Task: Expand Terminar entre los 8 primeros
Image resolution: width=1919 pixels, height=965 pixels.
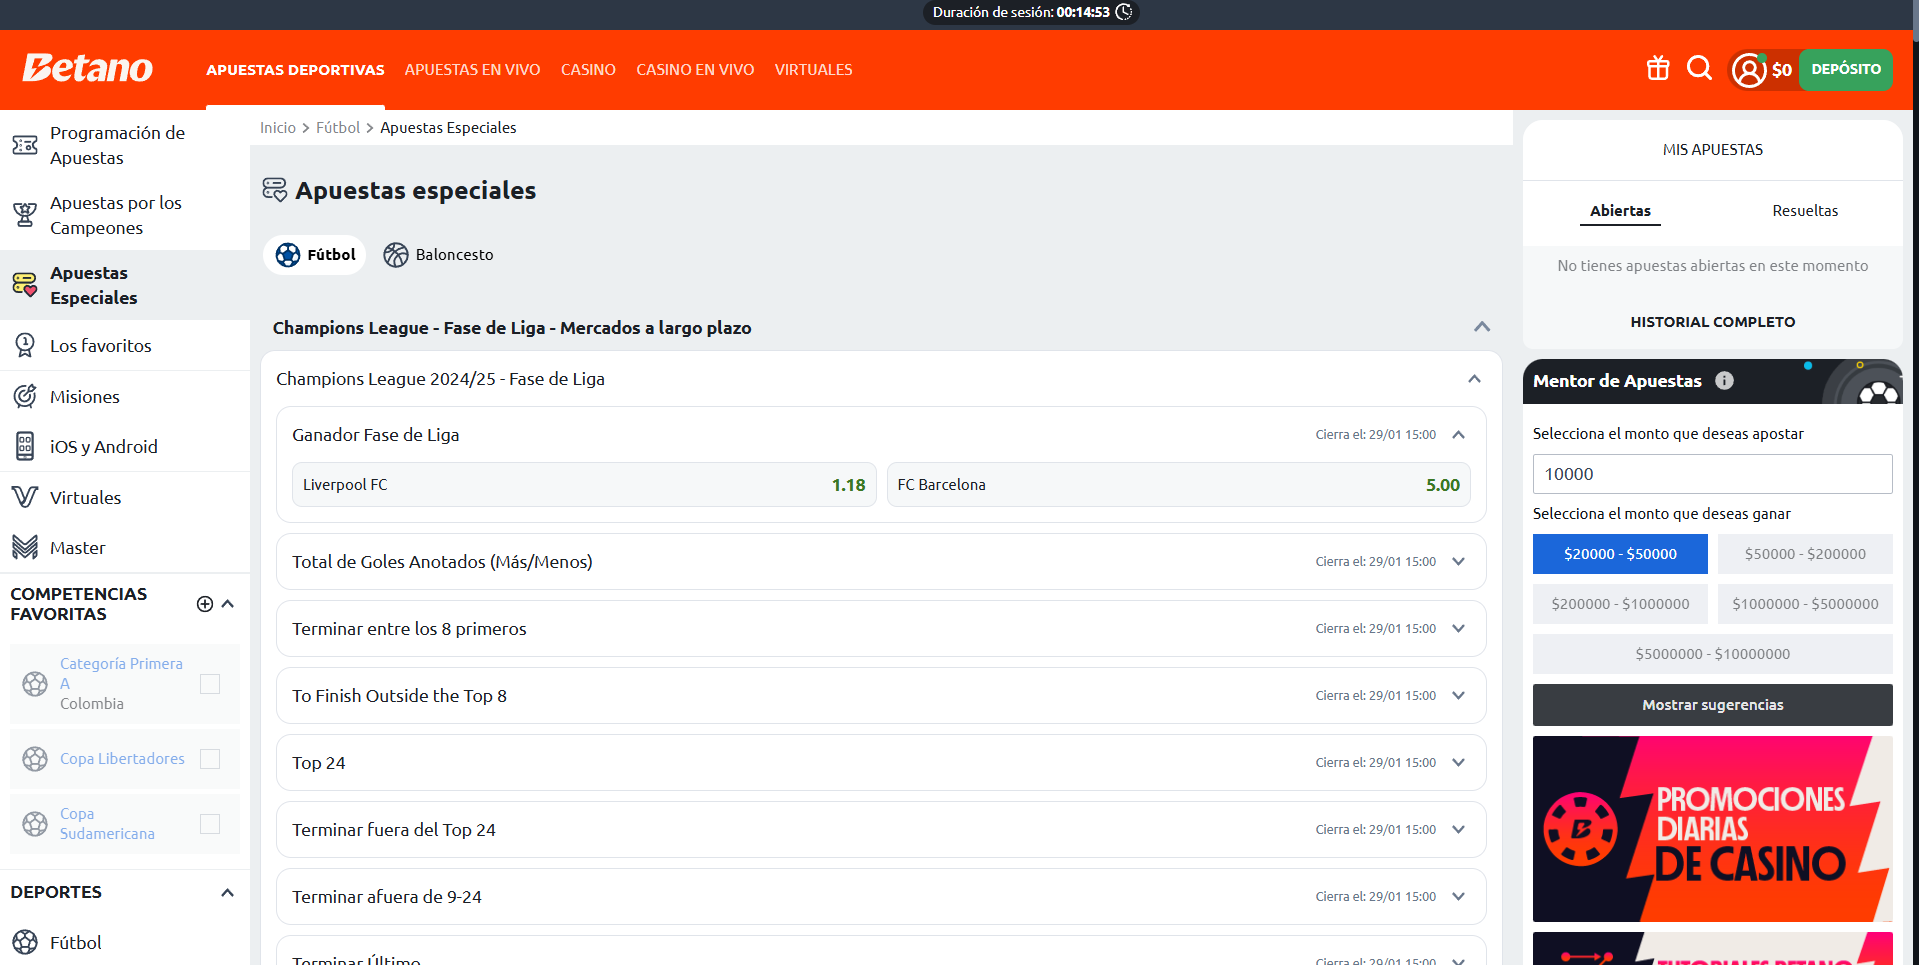Action: point(1459,629)
